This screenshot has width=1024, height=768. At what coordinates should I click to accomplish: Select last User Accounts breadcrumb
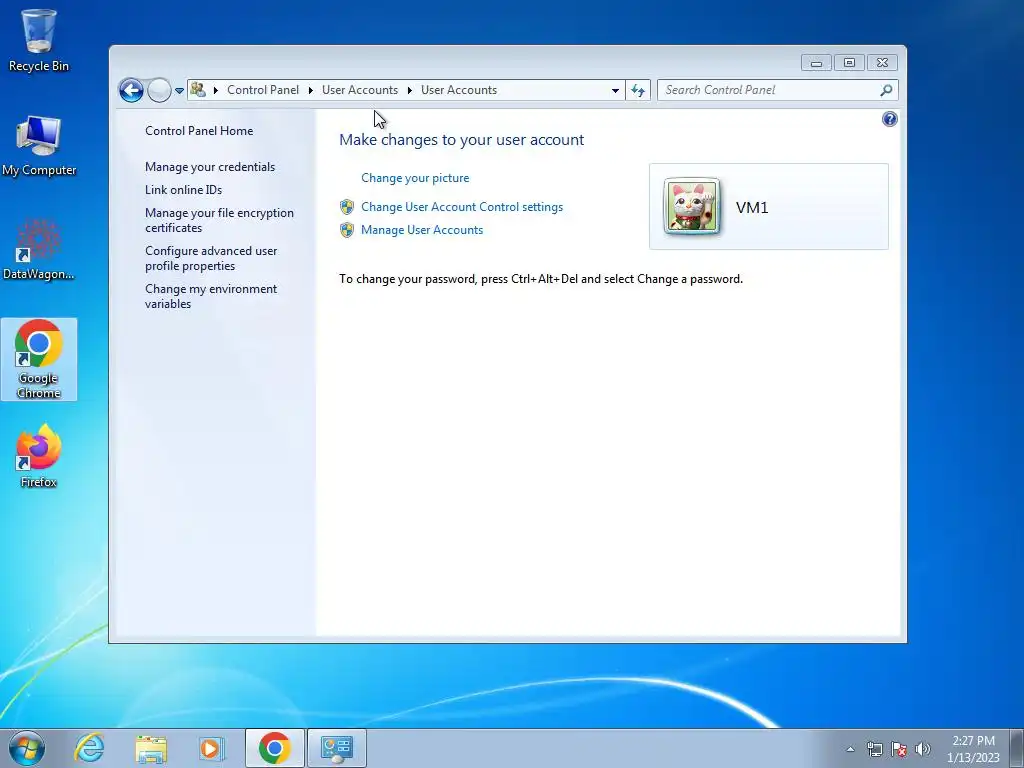459,90
